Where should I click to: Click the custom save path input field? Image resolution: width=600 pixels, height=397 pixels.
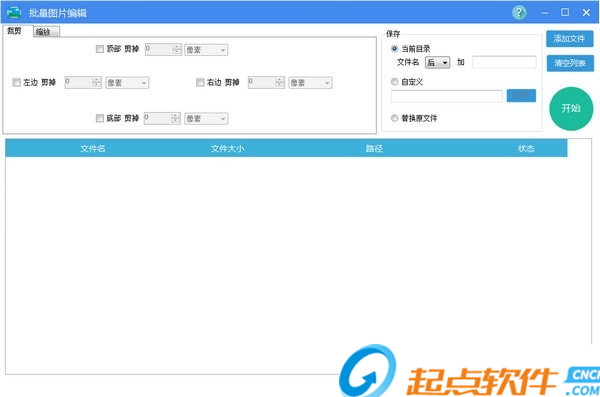point(447,96)
